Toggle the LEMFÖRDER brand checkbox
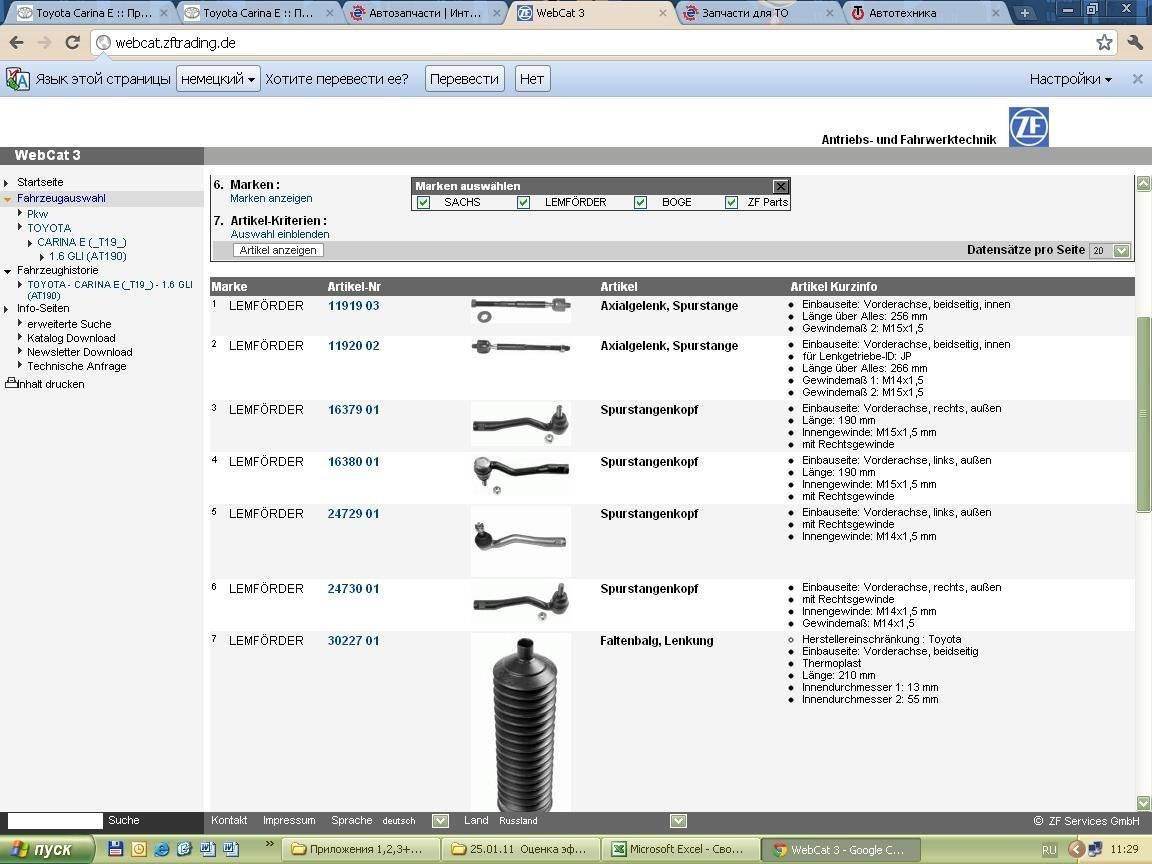 tap(523, 202)
